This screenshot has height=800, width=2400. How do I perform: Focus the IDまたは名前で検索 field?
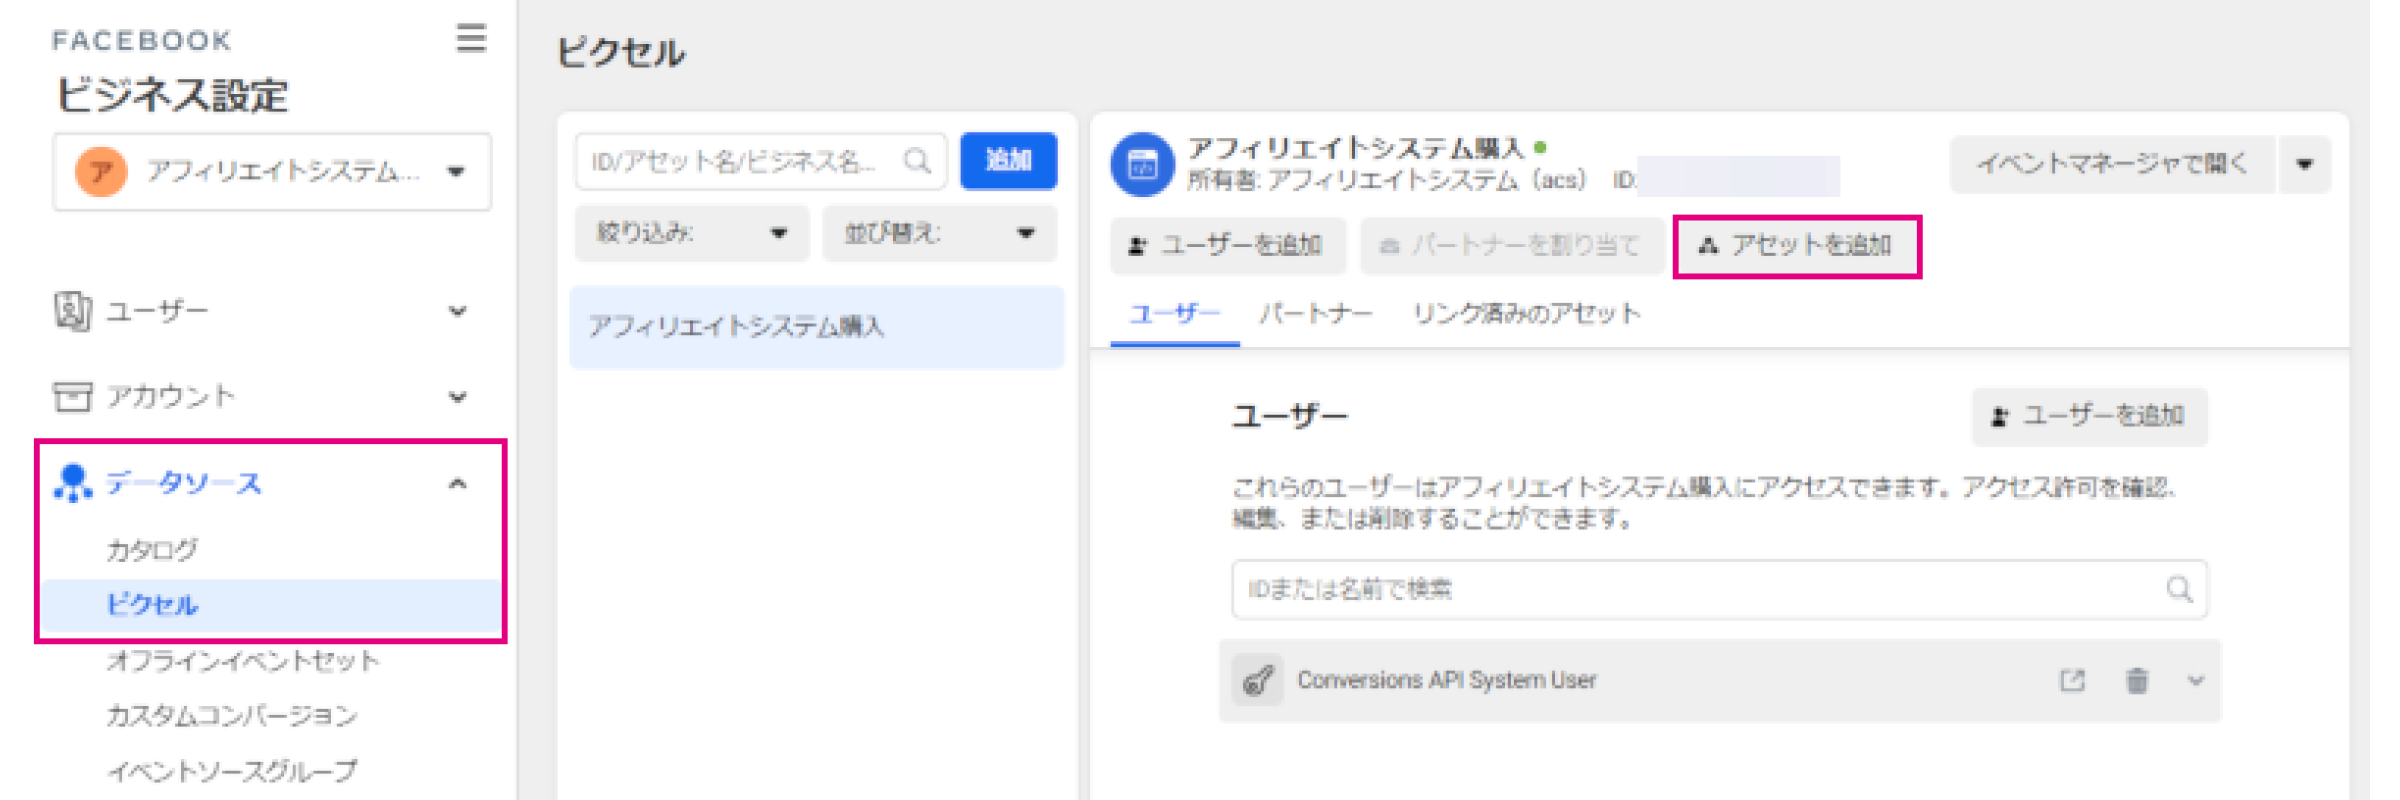coord(1719,589)
